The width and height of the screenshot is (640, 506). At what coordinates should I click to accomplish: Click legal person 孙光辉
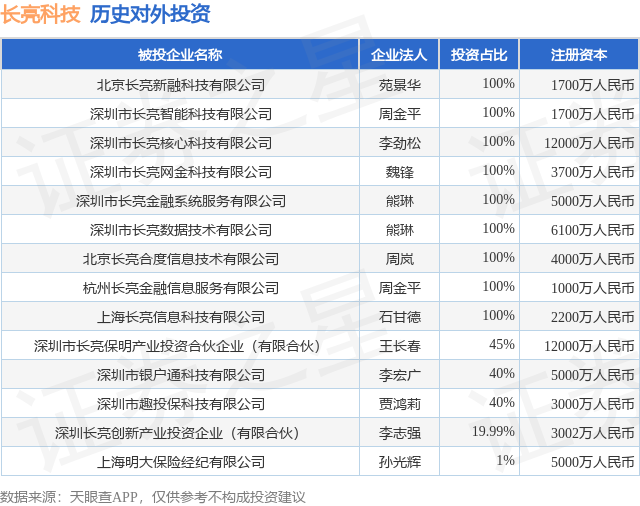tap(400, 462)
